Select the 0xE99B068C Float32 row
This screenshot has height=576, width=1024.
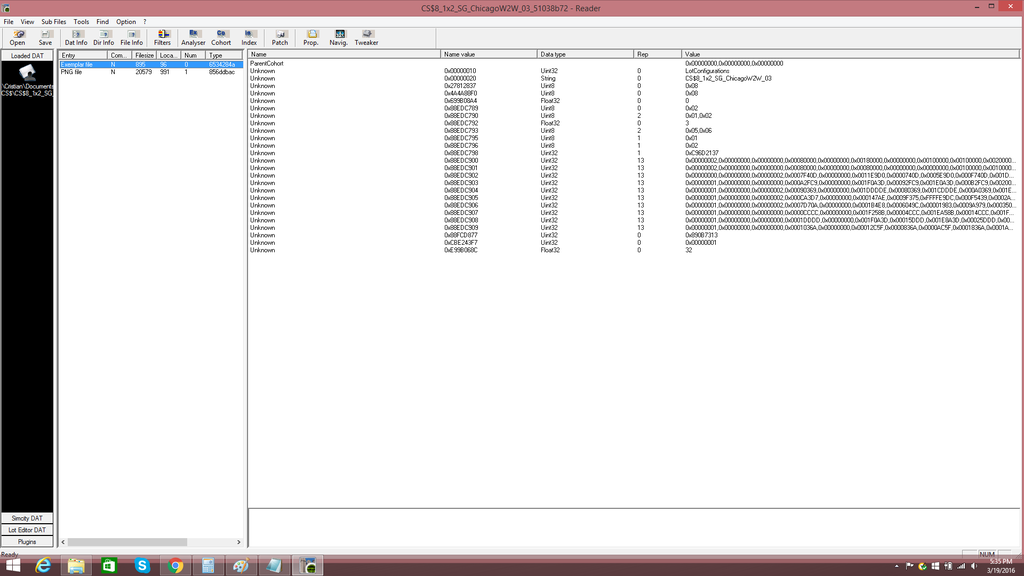633,250
